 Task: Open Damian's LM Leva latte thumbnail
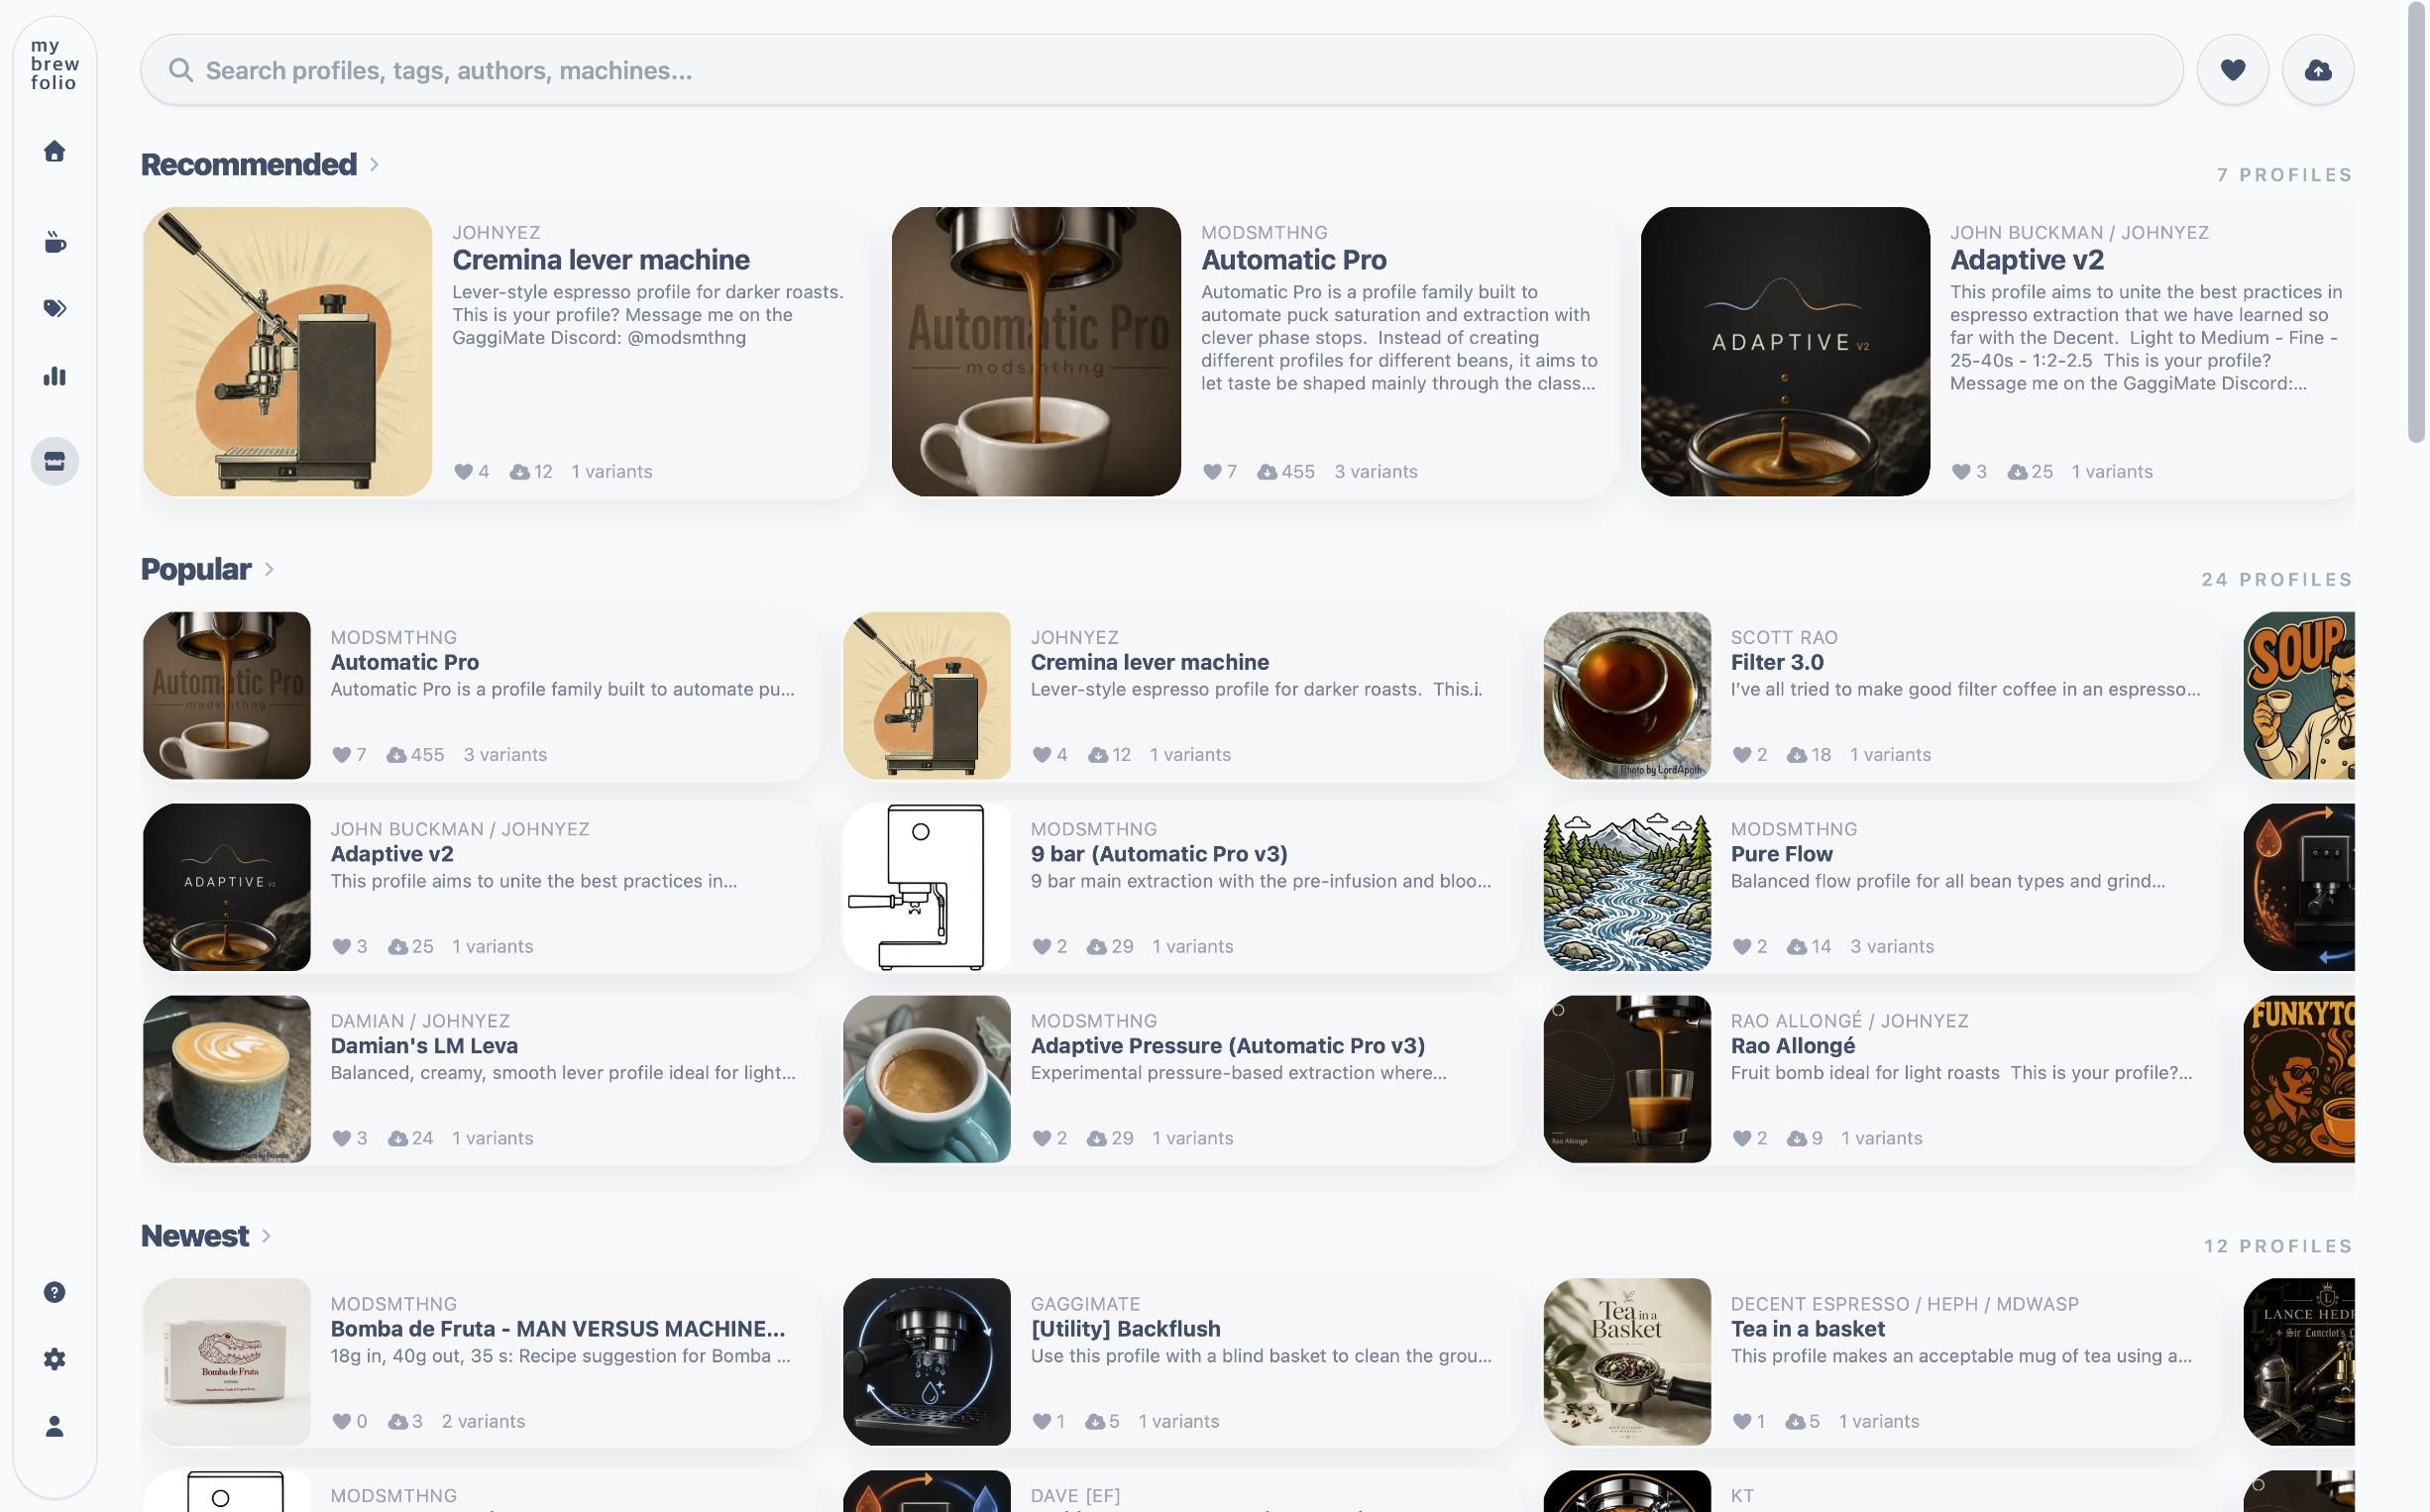227,1079
